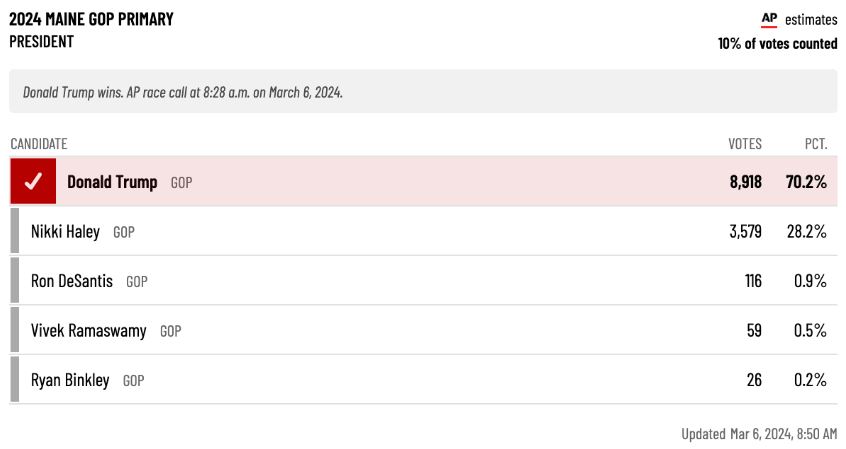This screenshot has width=846, height=449.
Task: Click the 2024 Maine GOP Primary title
Action: [91, 19]
